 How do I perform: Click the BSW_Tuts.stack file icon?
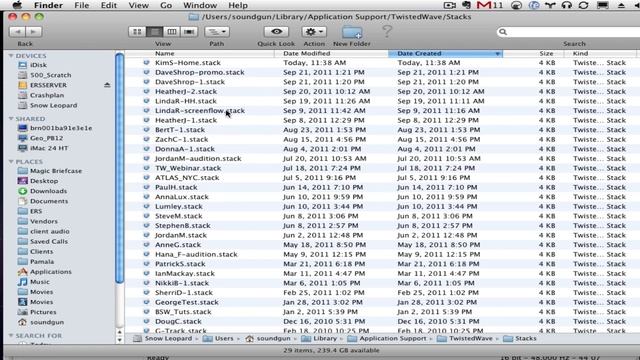tap(147, 311)
